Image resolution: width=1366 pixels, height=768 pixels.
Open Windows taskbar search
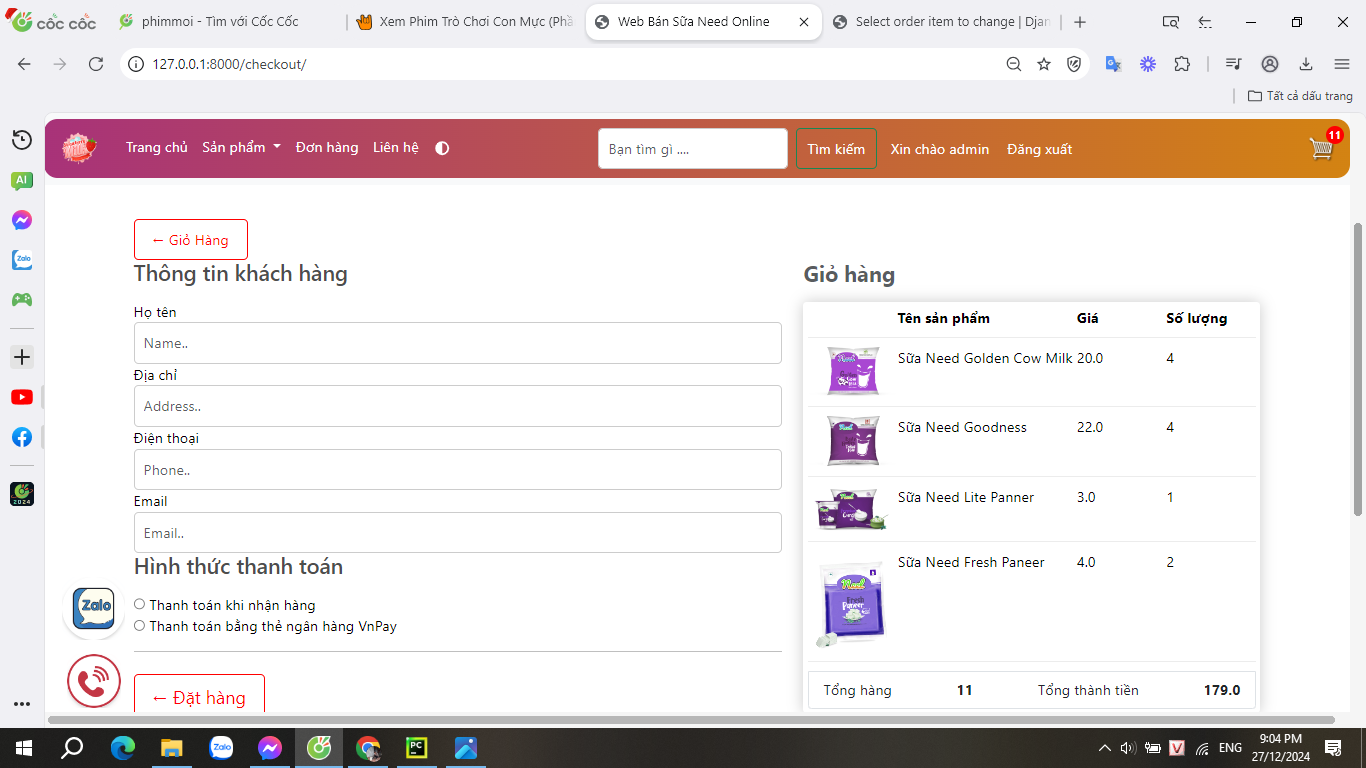(72, 748)
